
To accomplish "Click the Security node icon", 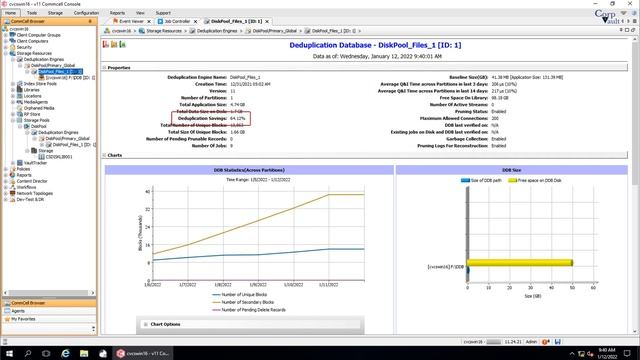I will pyautogui.click(x=13, y=47).
